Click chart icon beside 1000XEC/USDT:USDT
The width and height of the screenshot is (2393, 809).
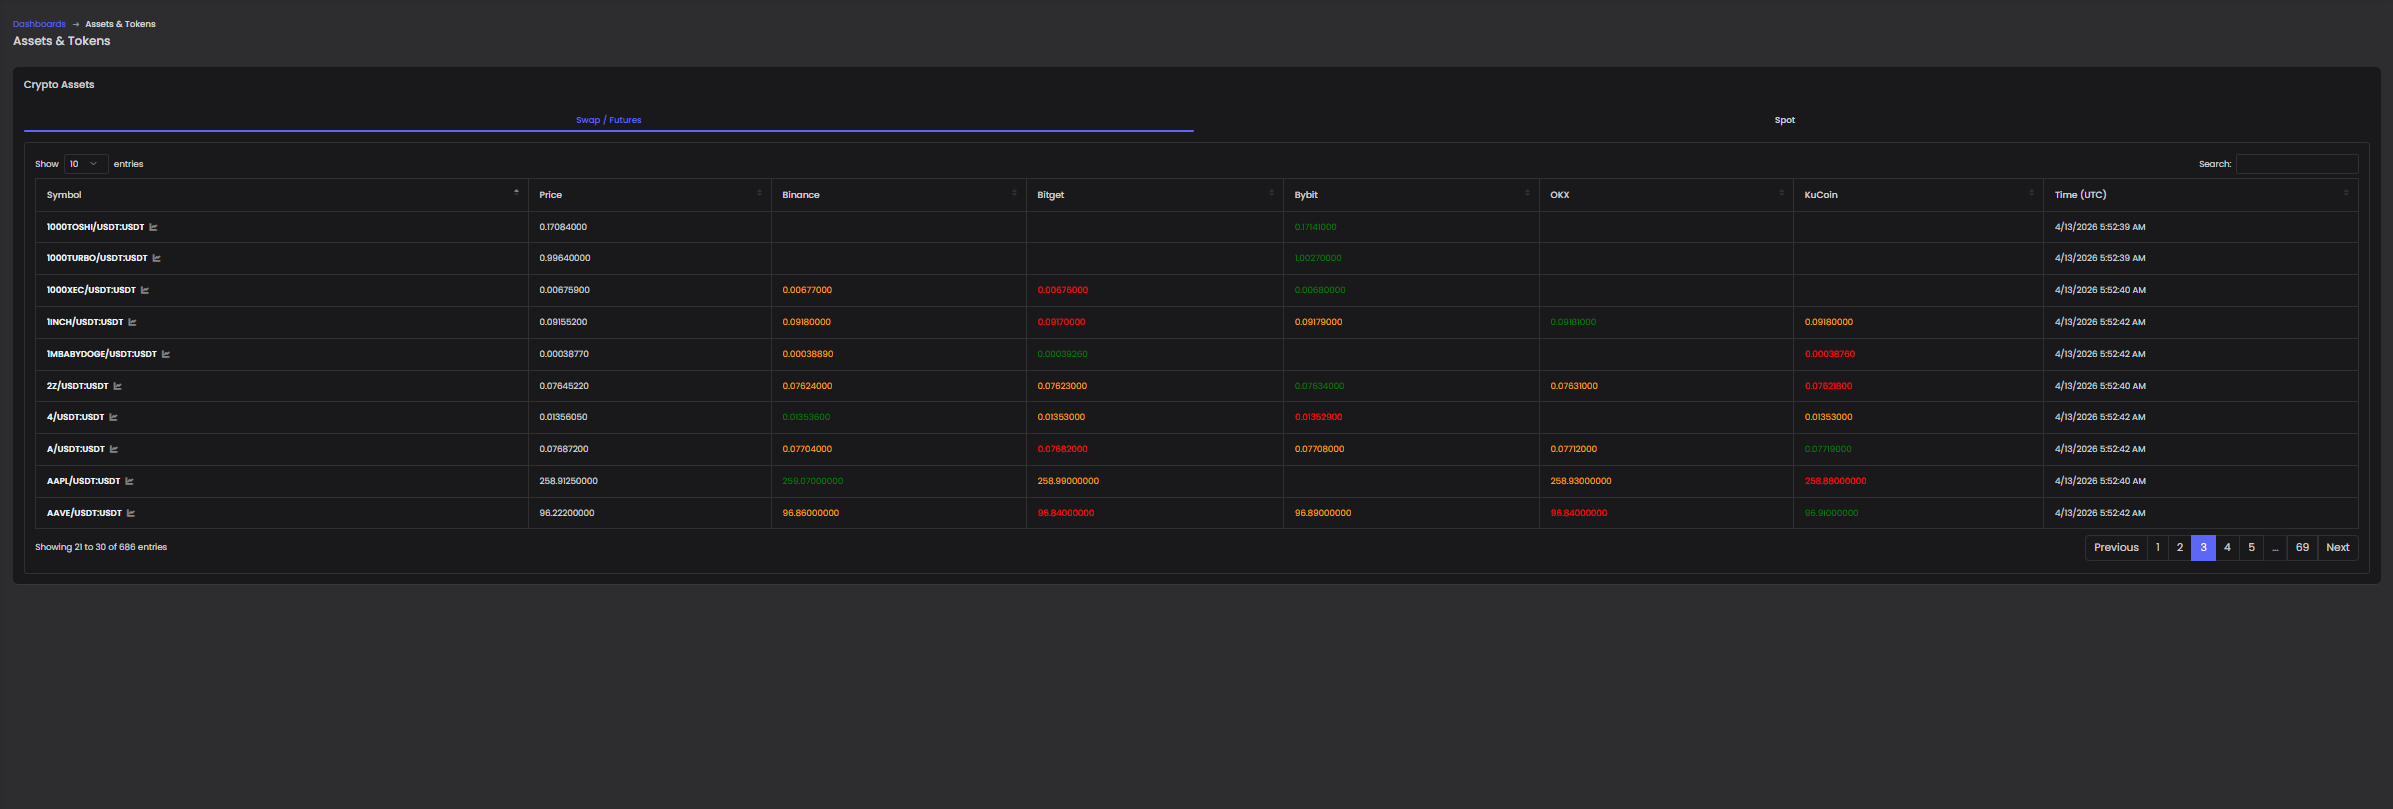click(145, 290)
